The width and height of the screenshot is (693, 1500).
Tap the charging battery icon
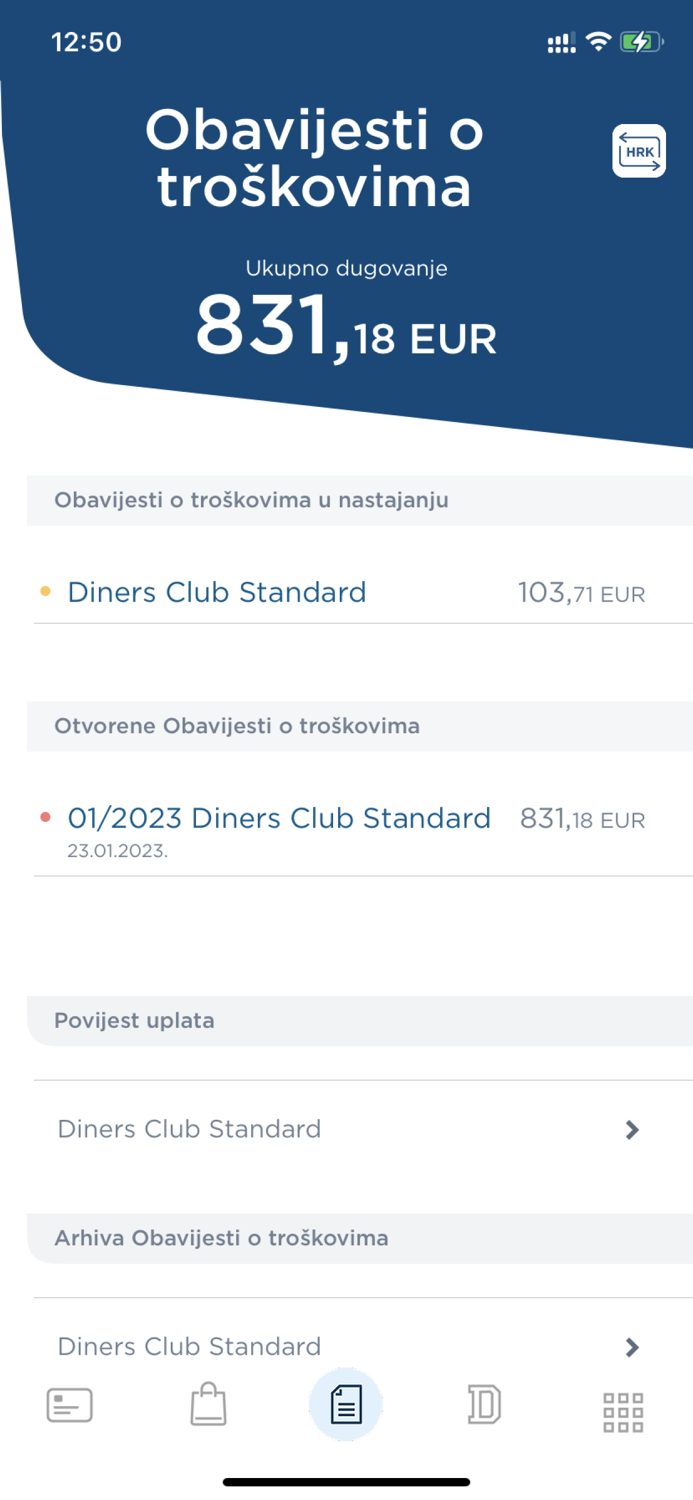coord(639,41)
